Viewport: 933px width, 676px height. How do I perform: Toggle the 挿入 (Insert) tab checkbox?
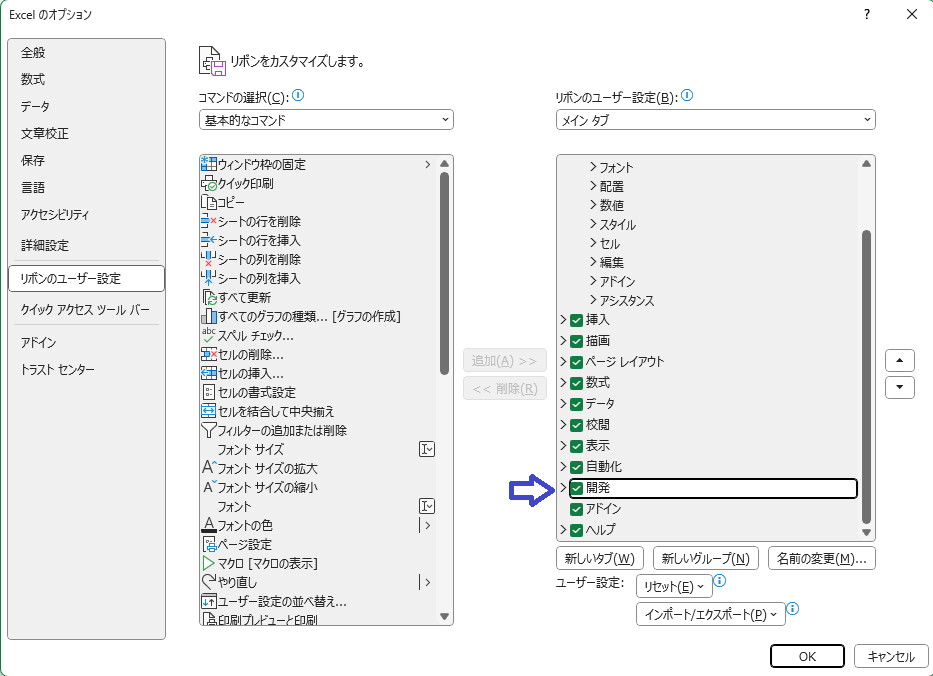(x=576, y=320)
